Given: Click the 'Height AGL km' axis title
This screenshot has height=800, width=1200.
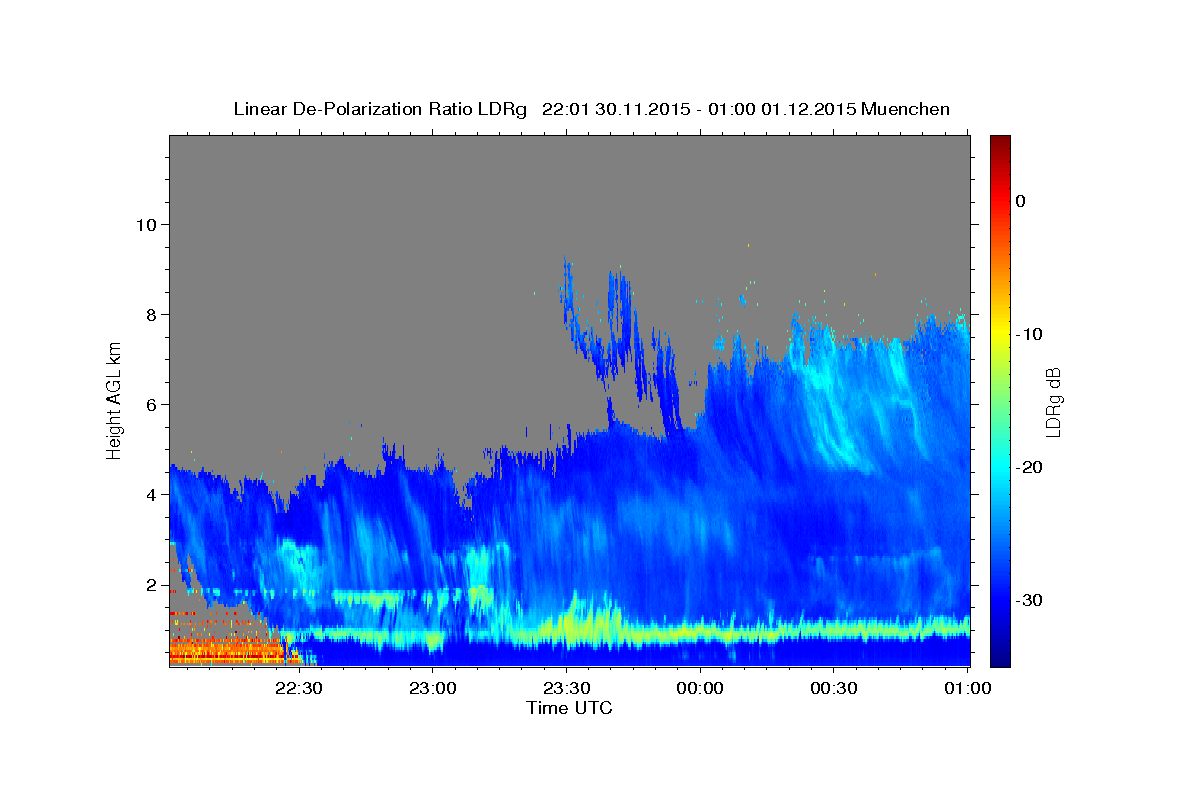Looking at the screenshot, I should [115, 400].
